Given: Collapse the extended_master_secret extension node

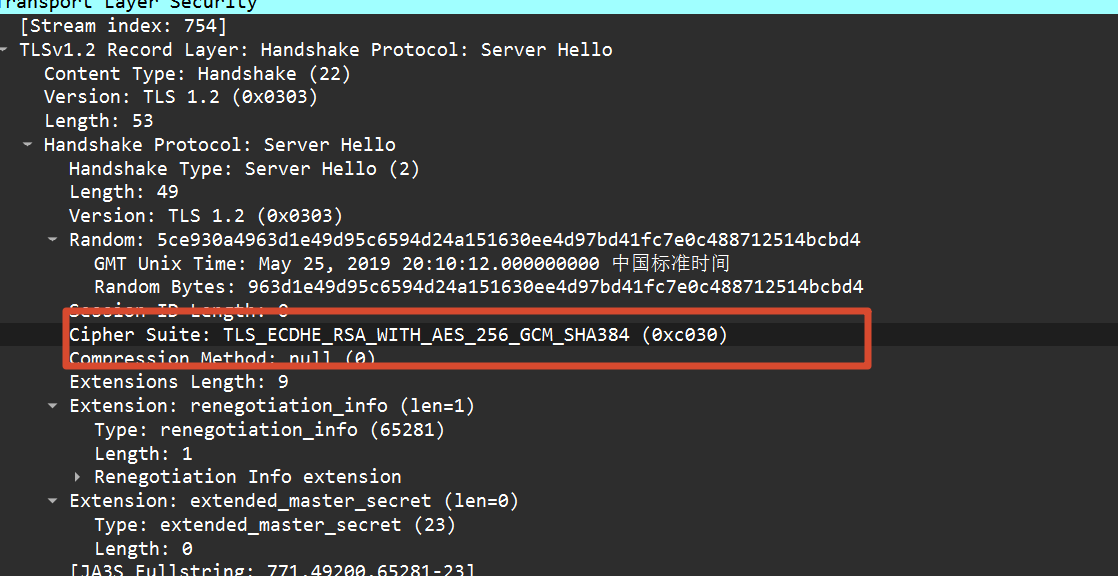Looking at the screenshot, I should tap(52, 501).
